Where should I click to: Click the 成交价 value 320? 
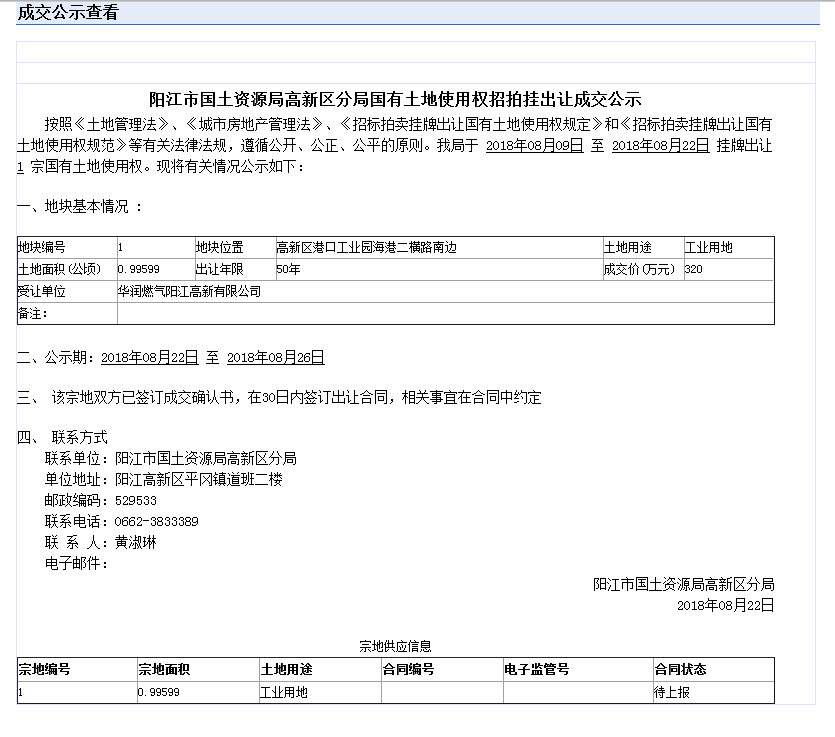693,269
